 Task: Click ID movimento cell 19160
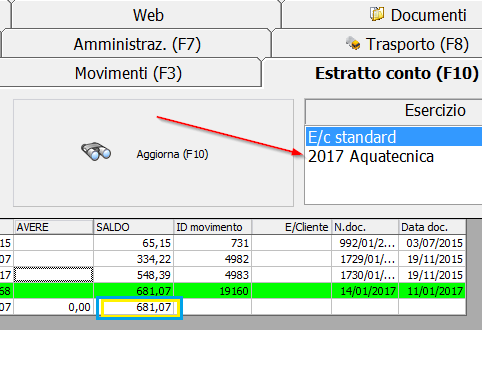pyautogui.click(x=213, y=291)
